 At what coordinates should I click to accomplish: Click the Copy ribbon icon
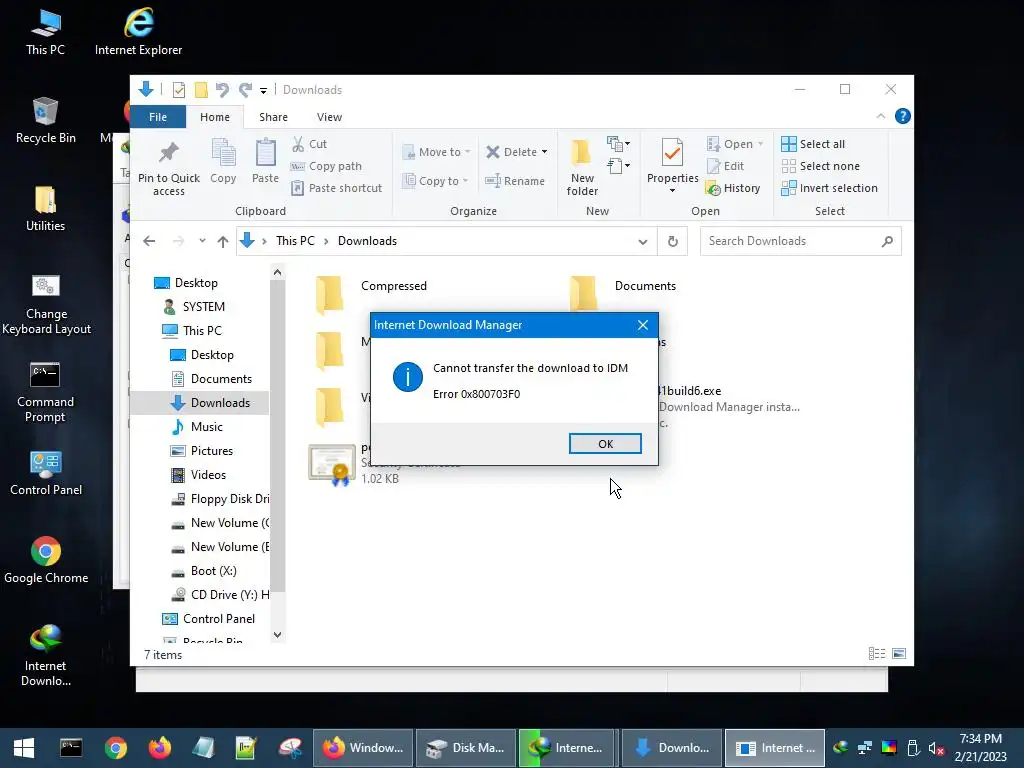point(223,153)
